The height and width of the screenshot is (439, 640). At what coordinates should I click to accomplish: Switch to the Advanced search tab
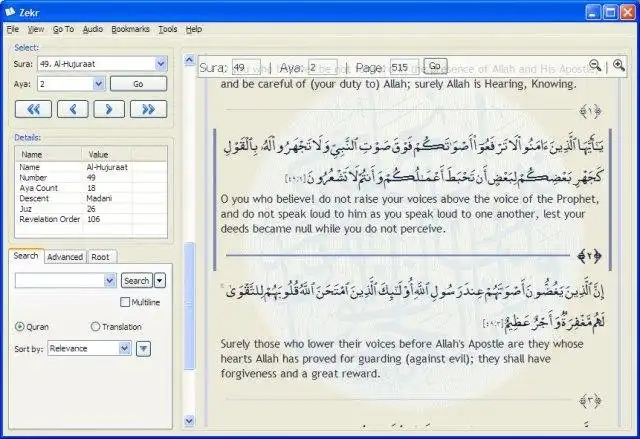(65, 257)
